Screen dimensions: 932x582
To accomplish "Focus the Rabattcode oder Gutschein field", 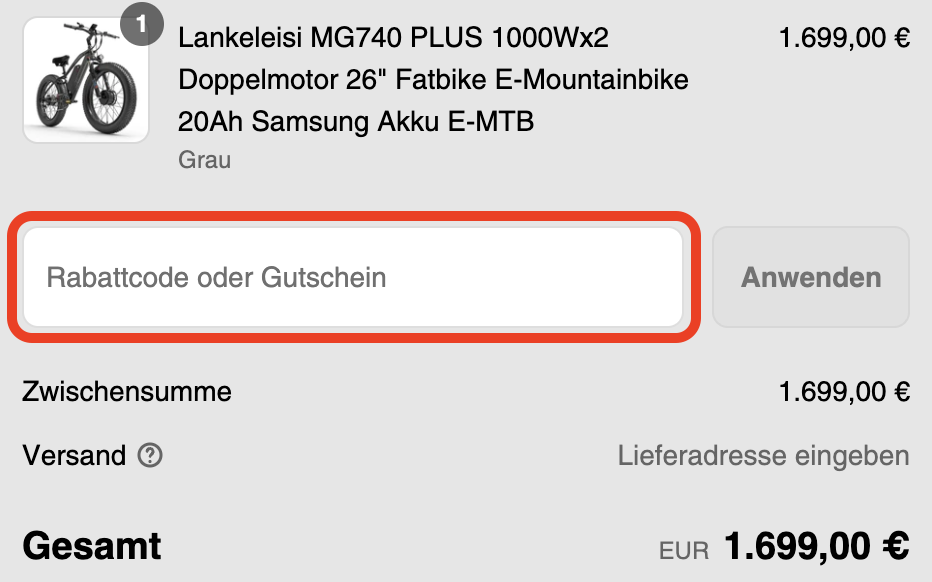I will [x=353, y=277].
